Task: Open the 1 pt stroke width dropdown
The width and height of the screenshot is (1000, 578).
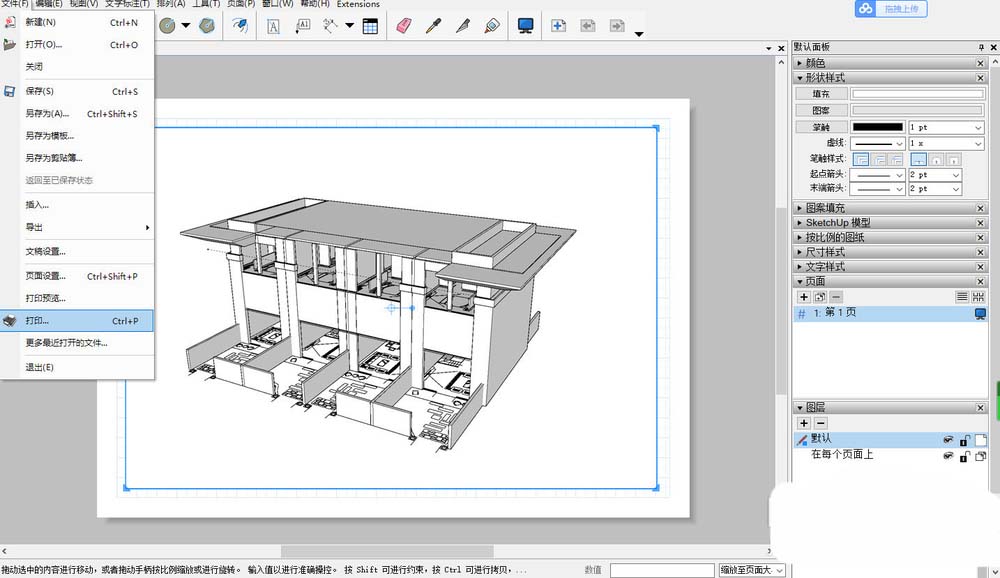Action: 947,128
